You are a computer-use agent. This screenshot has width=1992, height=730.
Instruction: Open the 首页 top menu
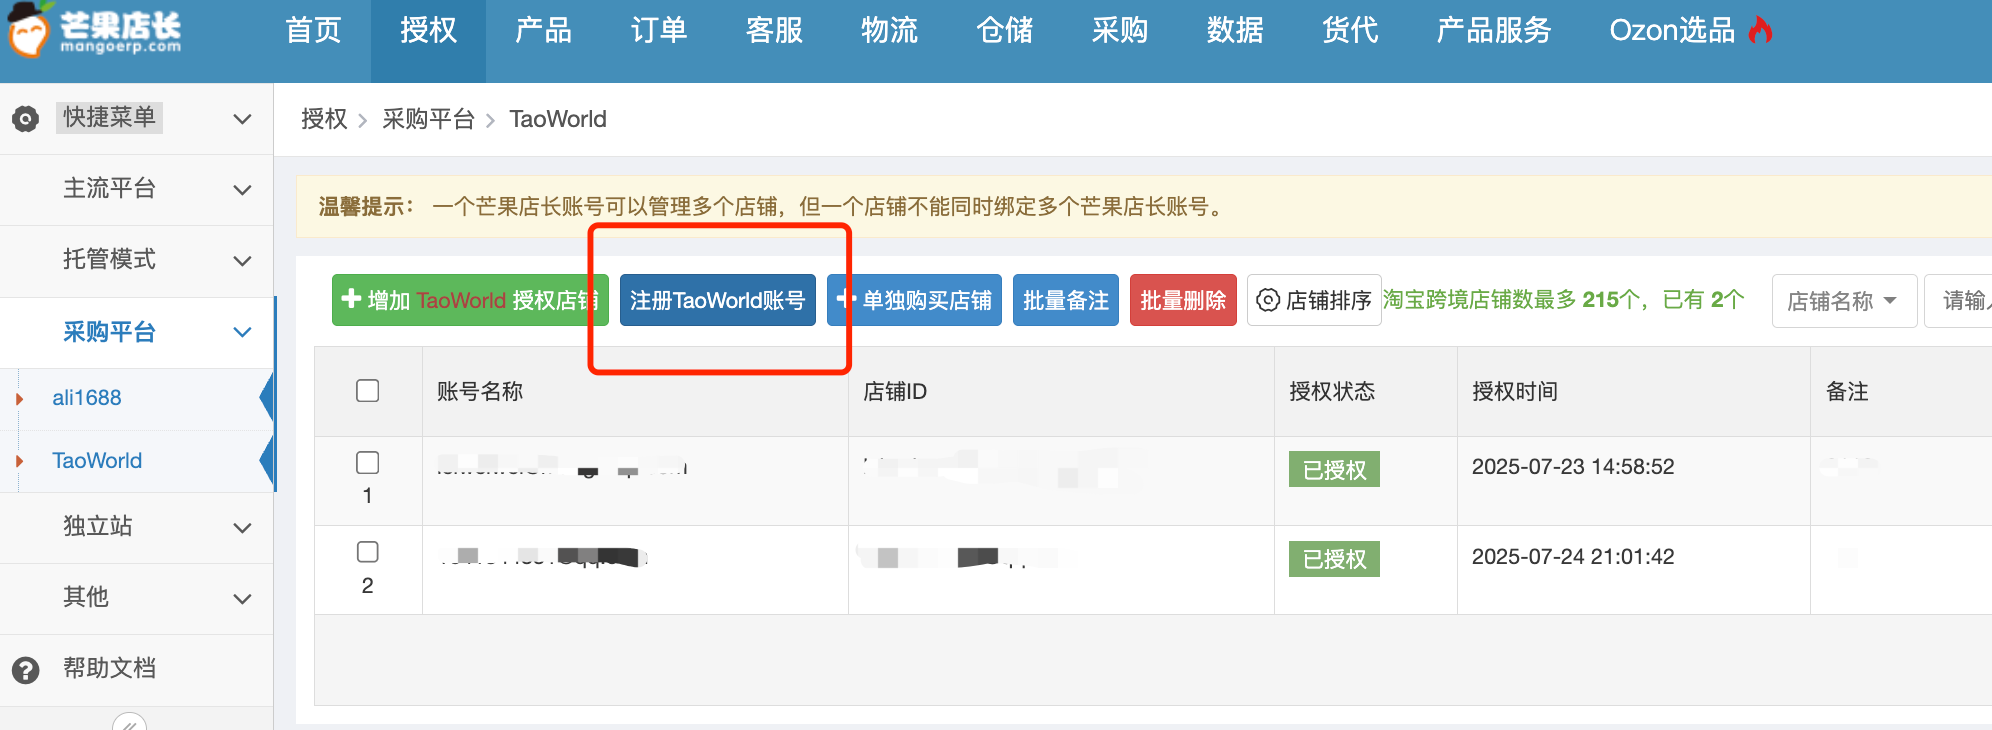[x=313, y=31]
